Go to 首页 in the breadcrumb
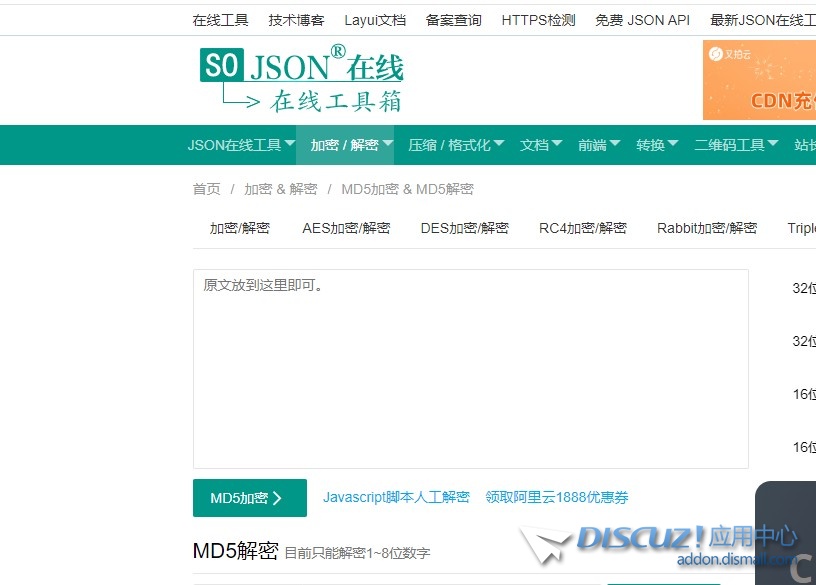The width and height of the screenshot is (816, 585). click(206, 189)
